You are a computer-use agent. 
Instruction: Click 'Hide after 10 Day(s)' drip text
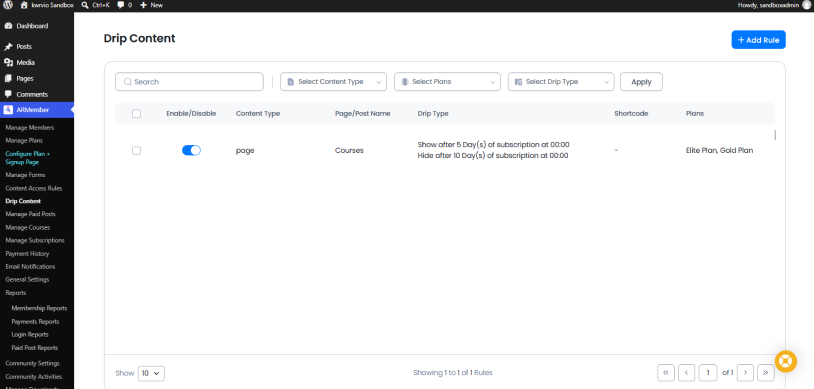(493, 156)
